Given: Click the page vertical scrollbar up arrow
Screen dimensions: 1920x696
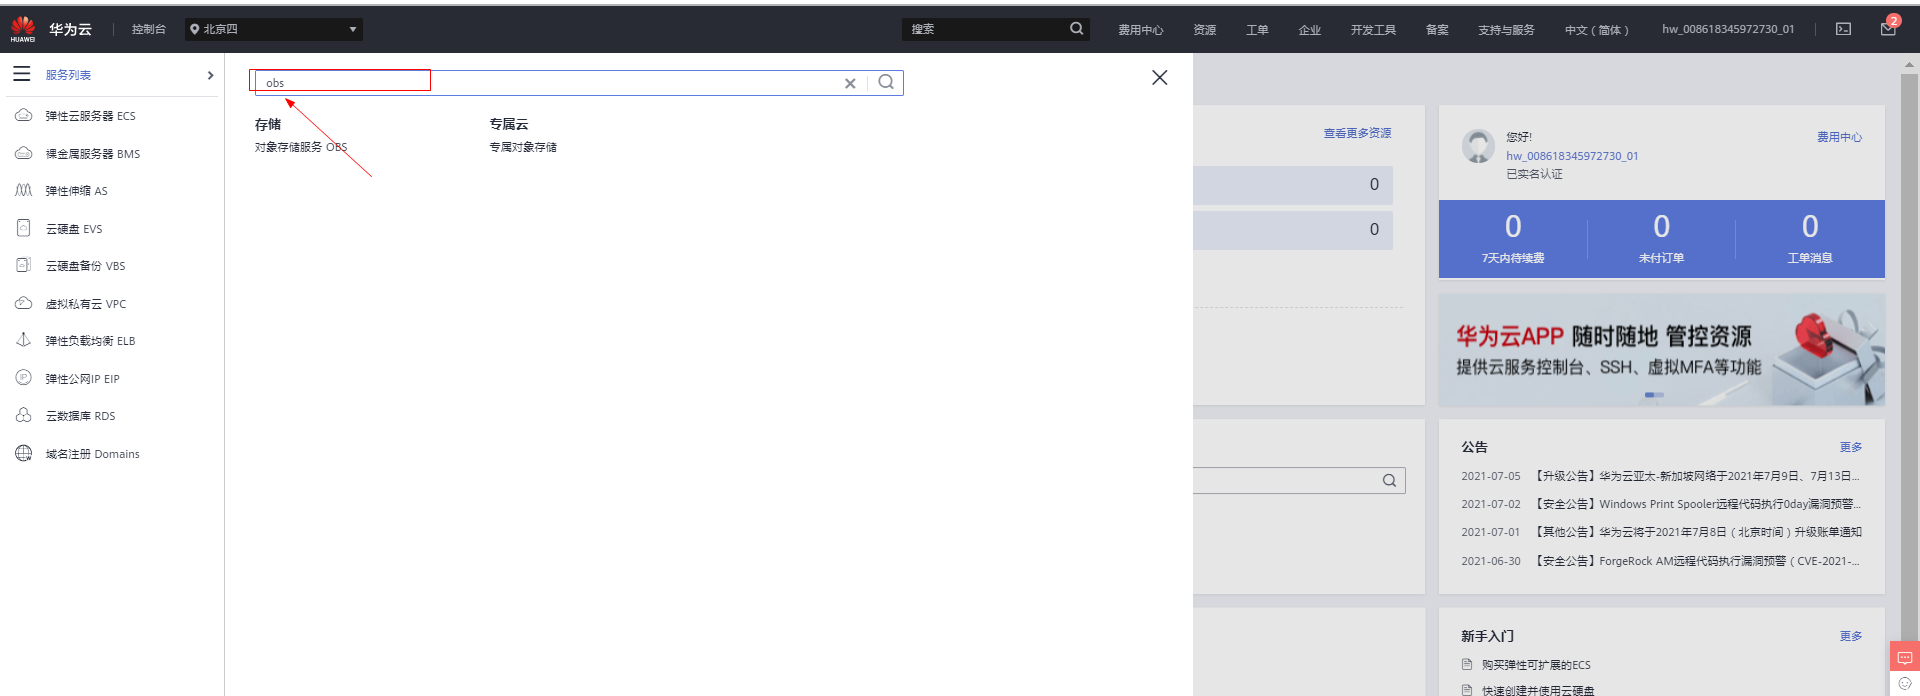Looking at the screenshot, I should [1909, 65].
